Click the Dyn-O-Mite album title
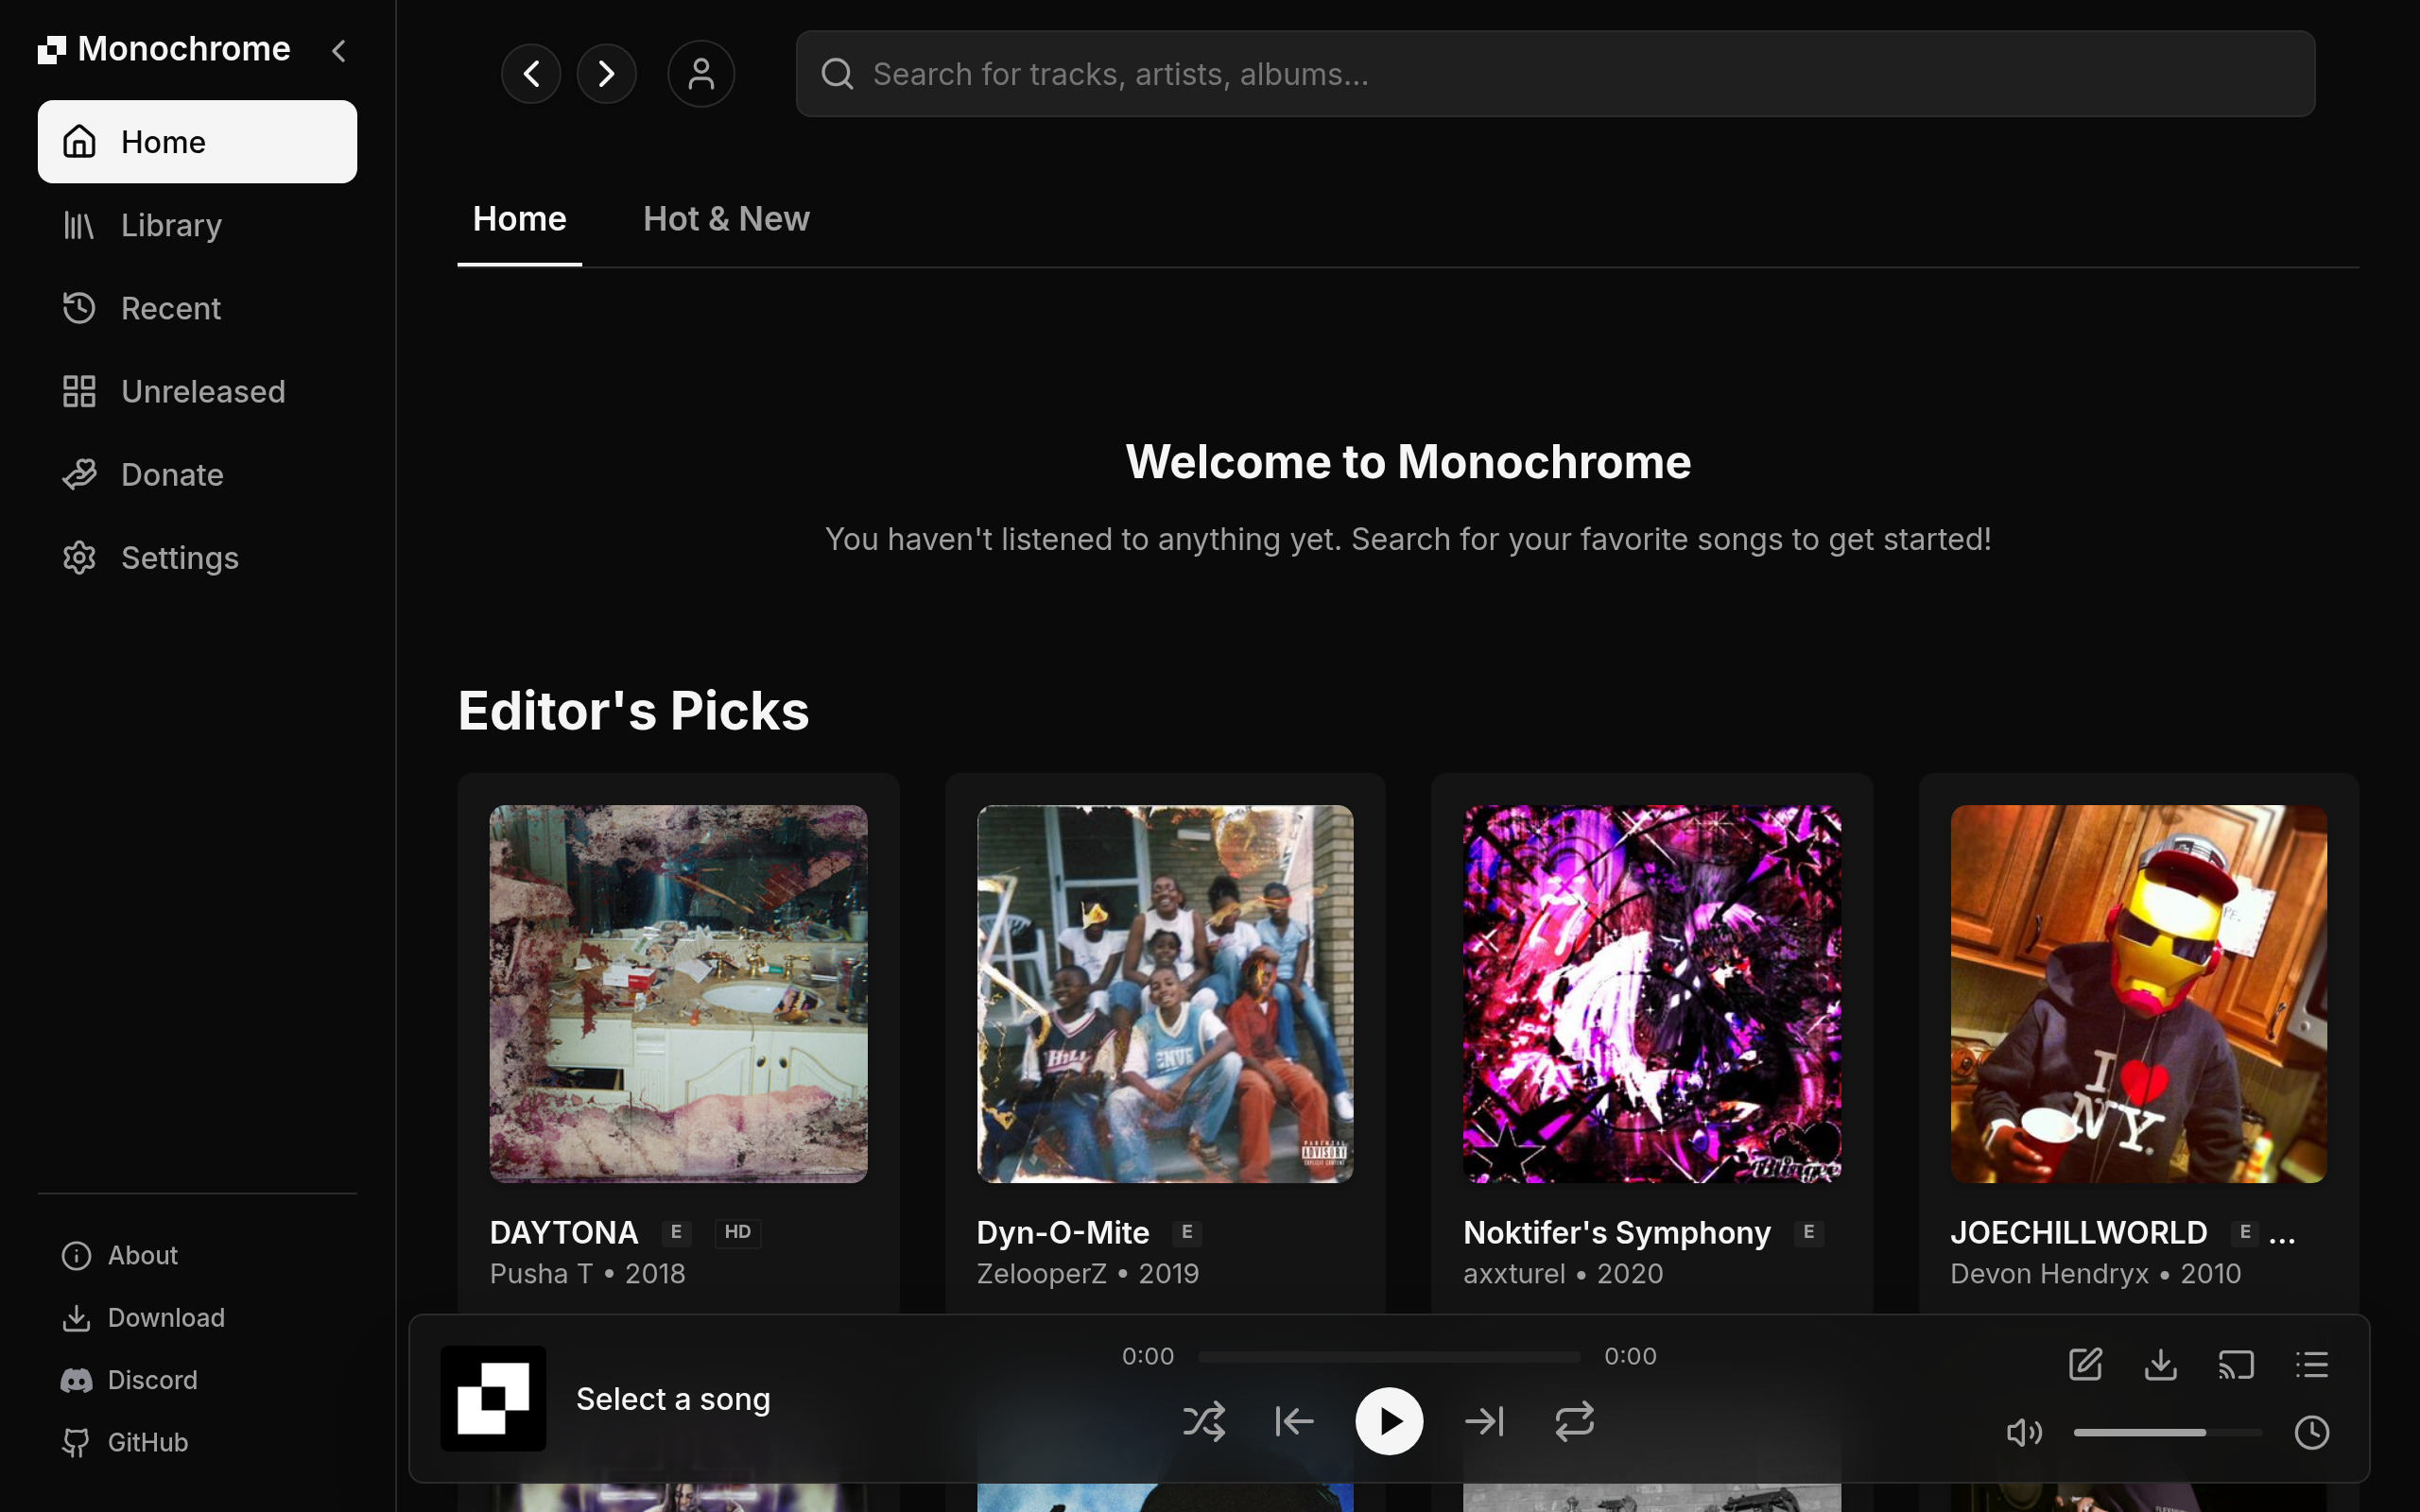This screenshot has width=2420, height=1512. tap(1063, 1232)
